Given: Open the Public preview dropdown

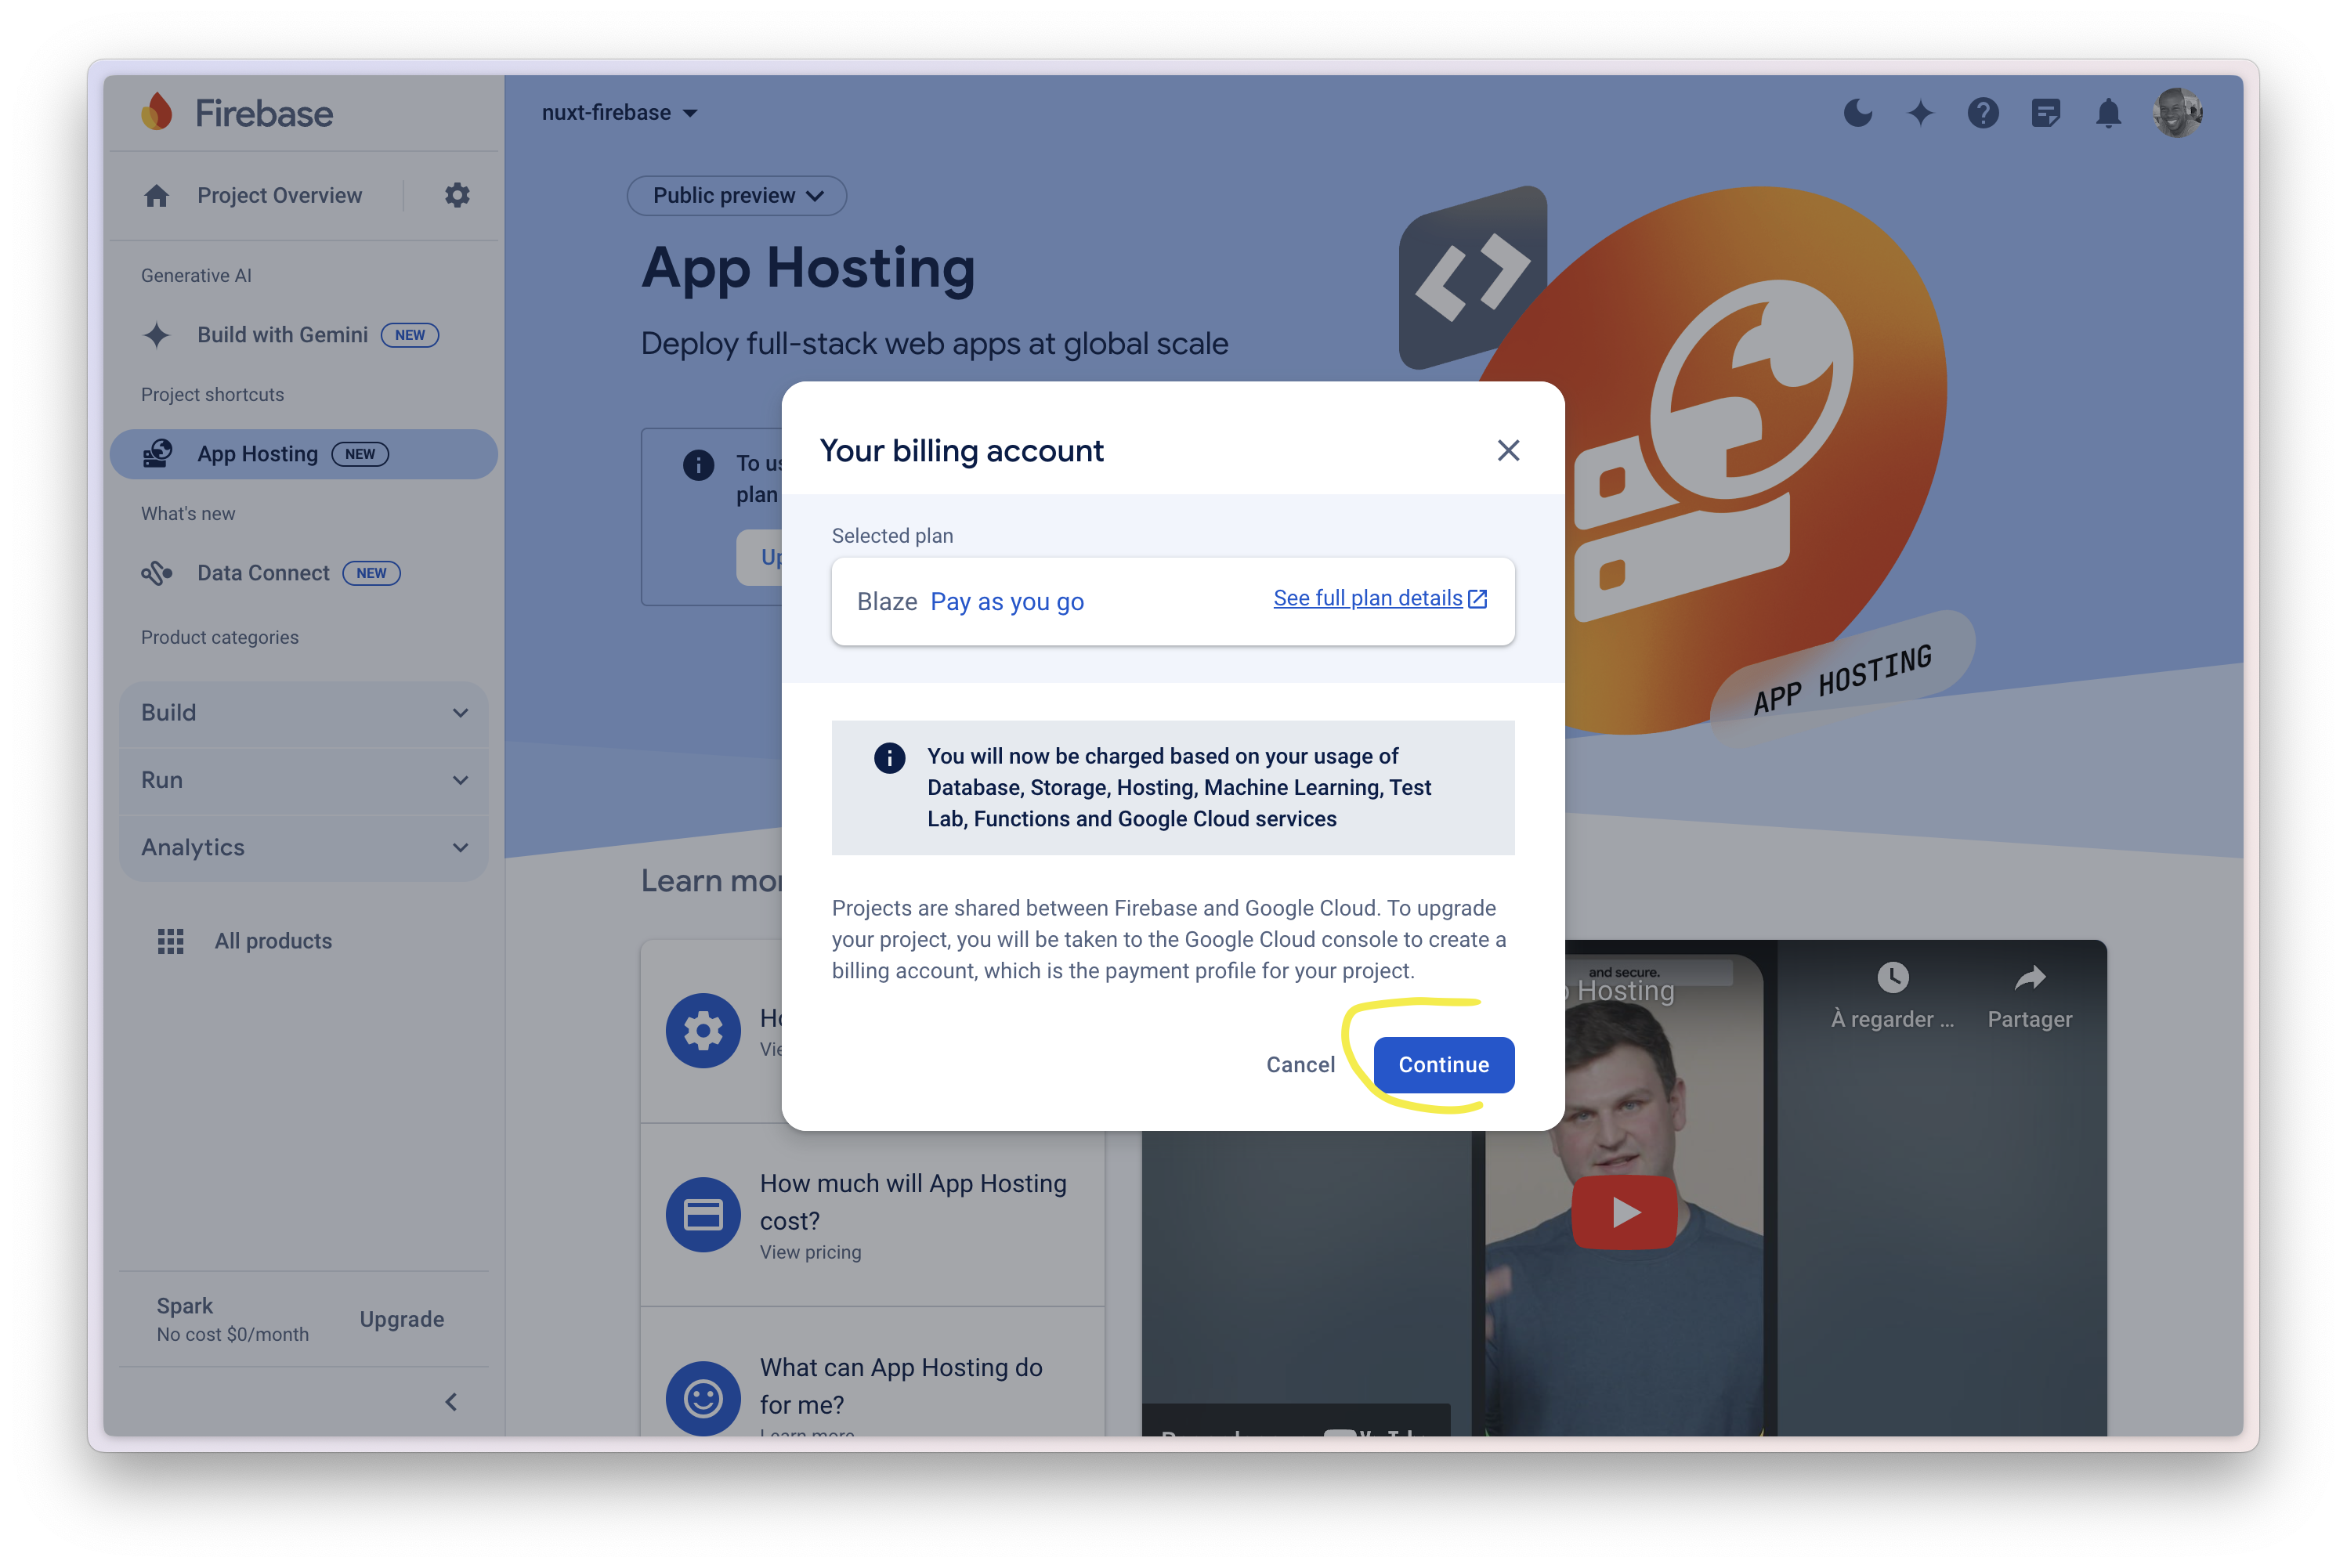Looking at the screenshot, I should pyautogui.click(x=736, y=195).
